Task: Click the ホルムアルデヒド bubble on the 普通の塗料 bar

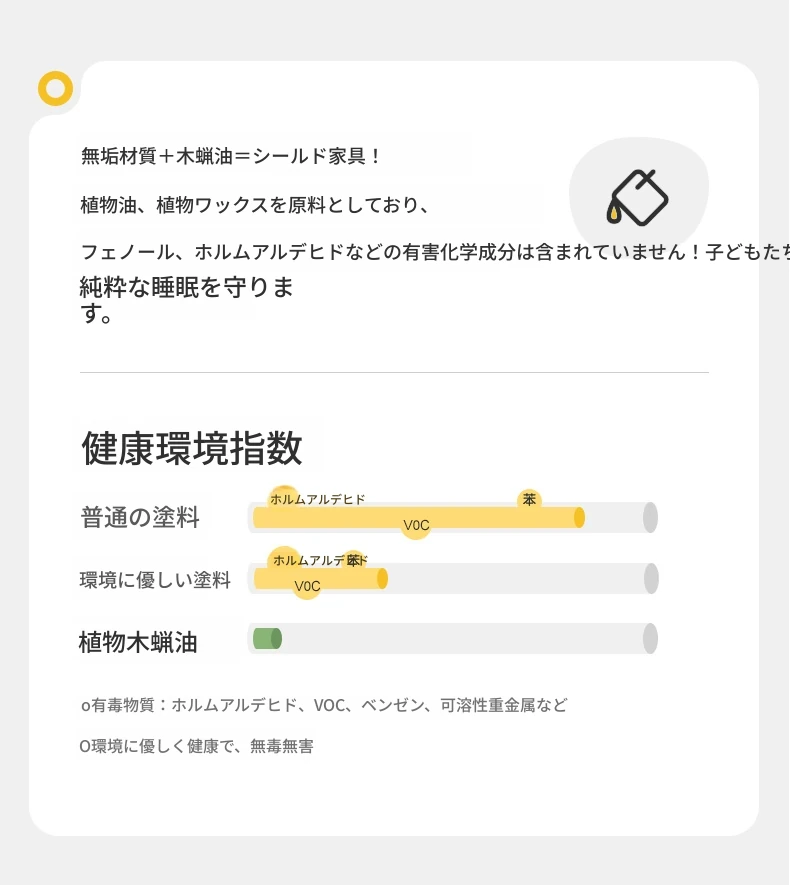Action: click(317, 499)
